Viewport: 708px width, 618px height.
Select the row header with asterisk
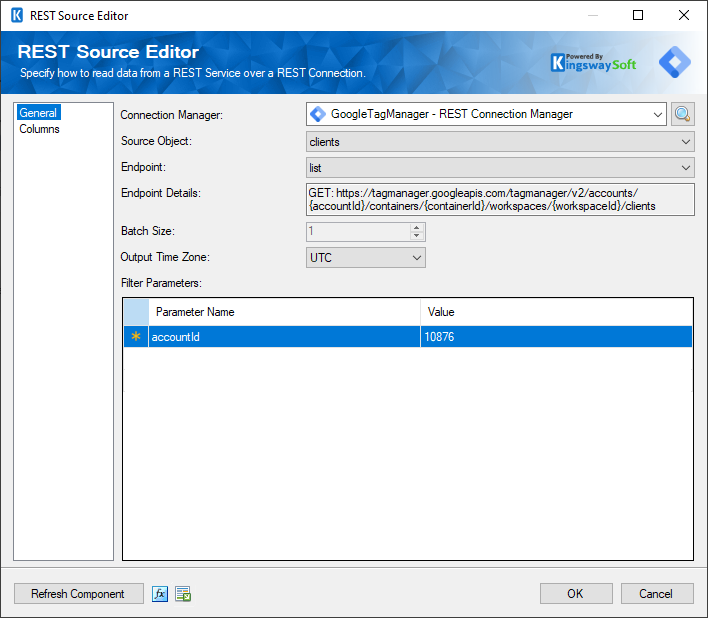136,337
